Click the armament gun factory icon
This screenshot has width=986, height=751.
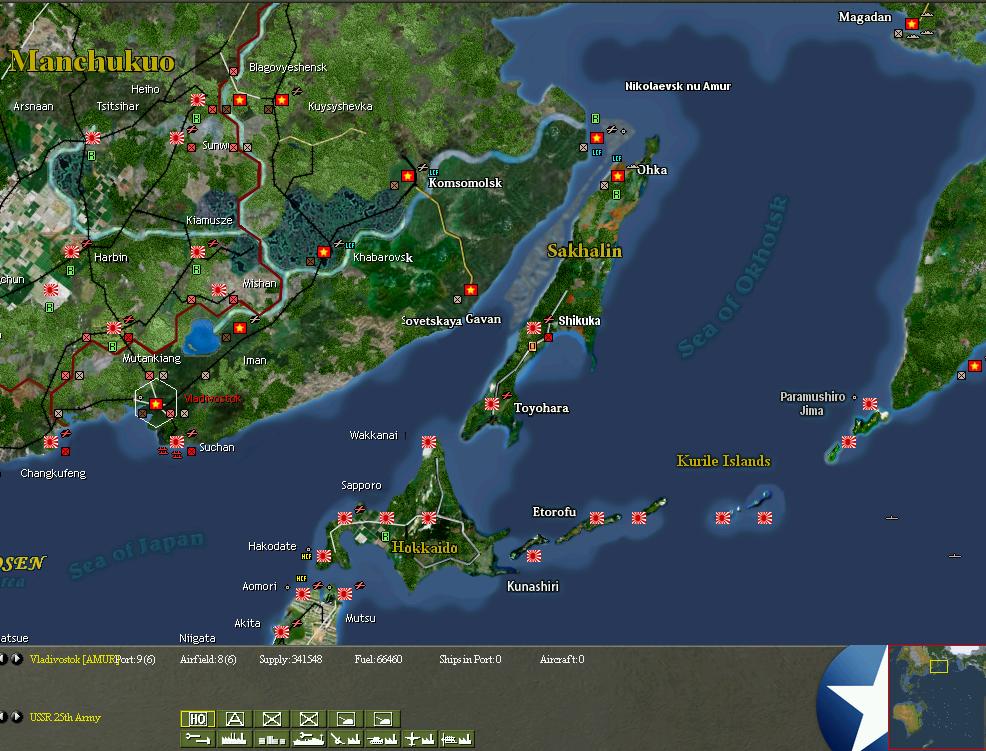point(346,739)
